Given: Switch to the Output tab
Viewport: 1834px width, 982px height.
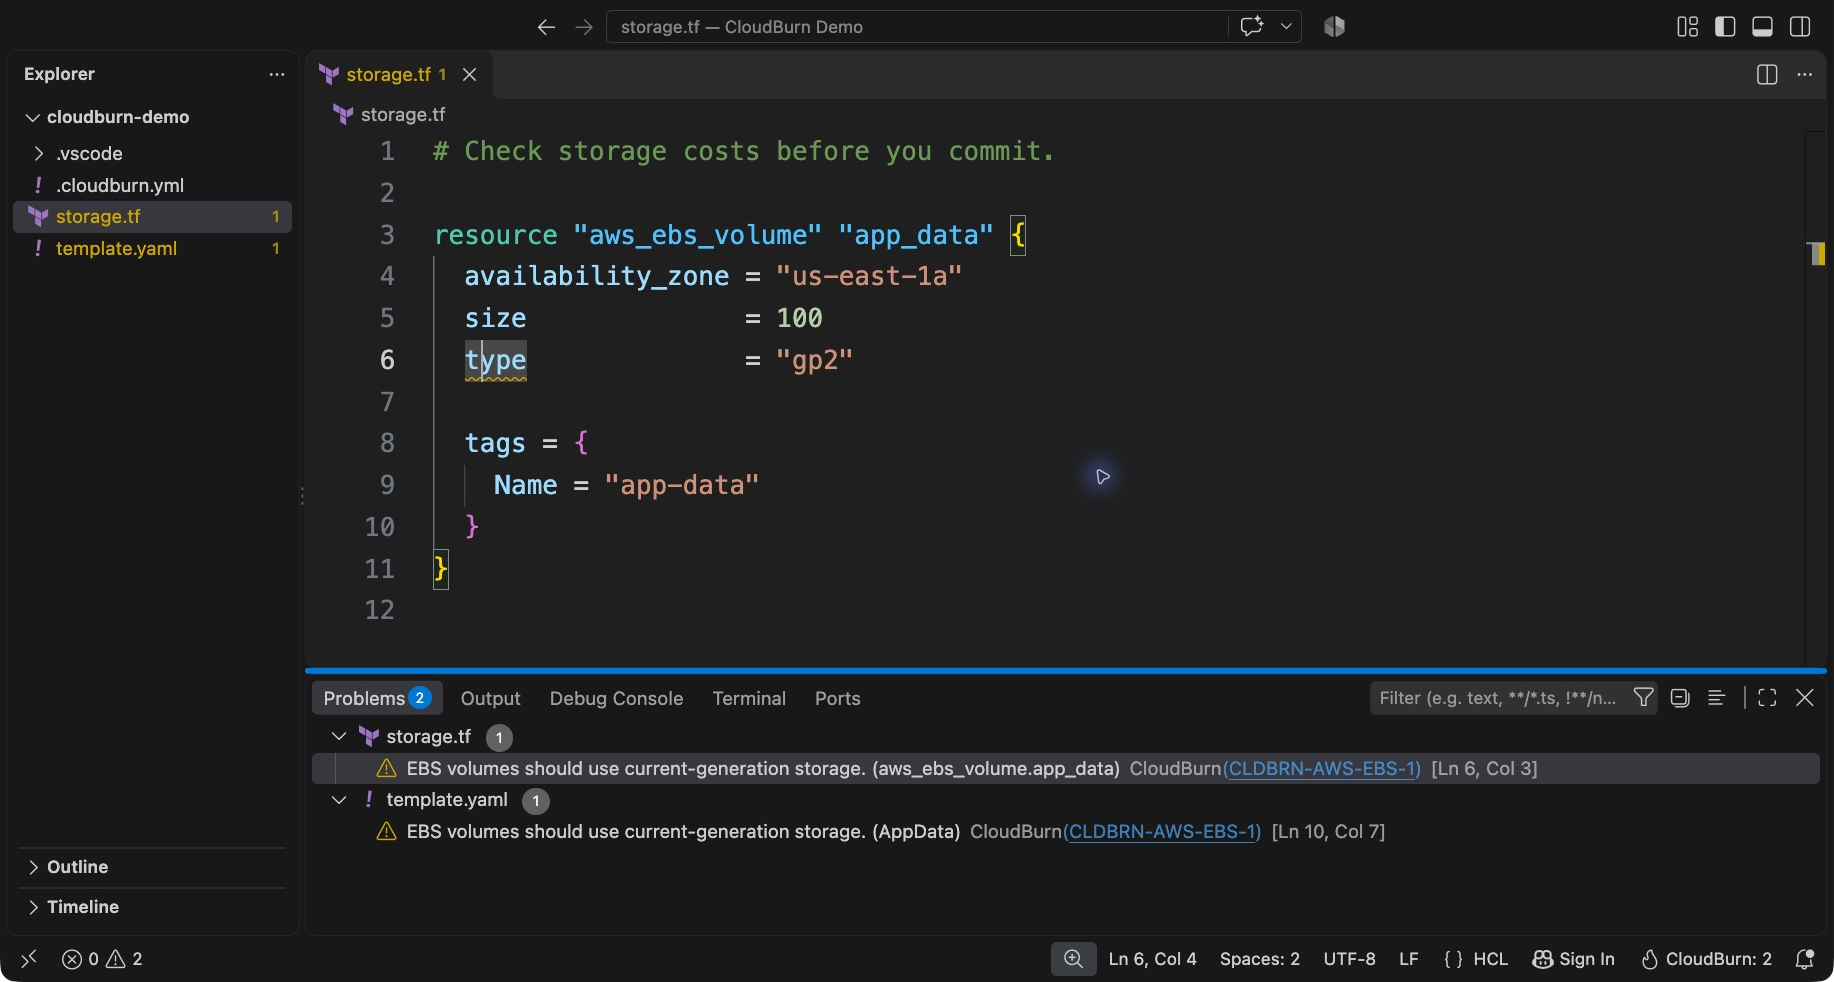Looking at the screenshot, I should [490, 698].
